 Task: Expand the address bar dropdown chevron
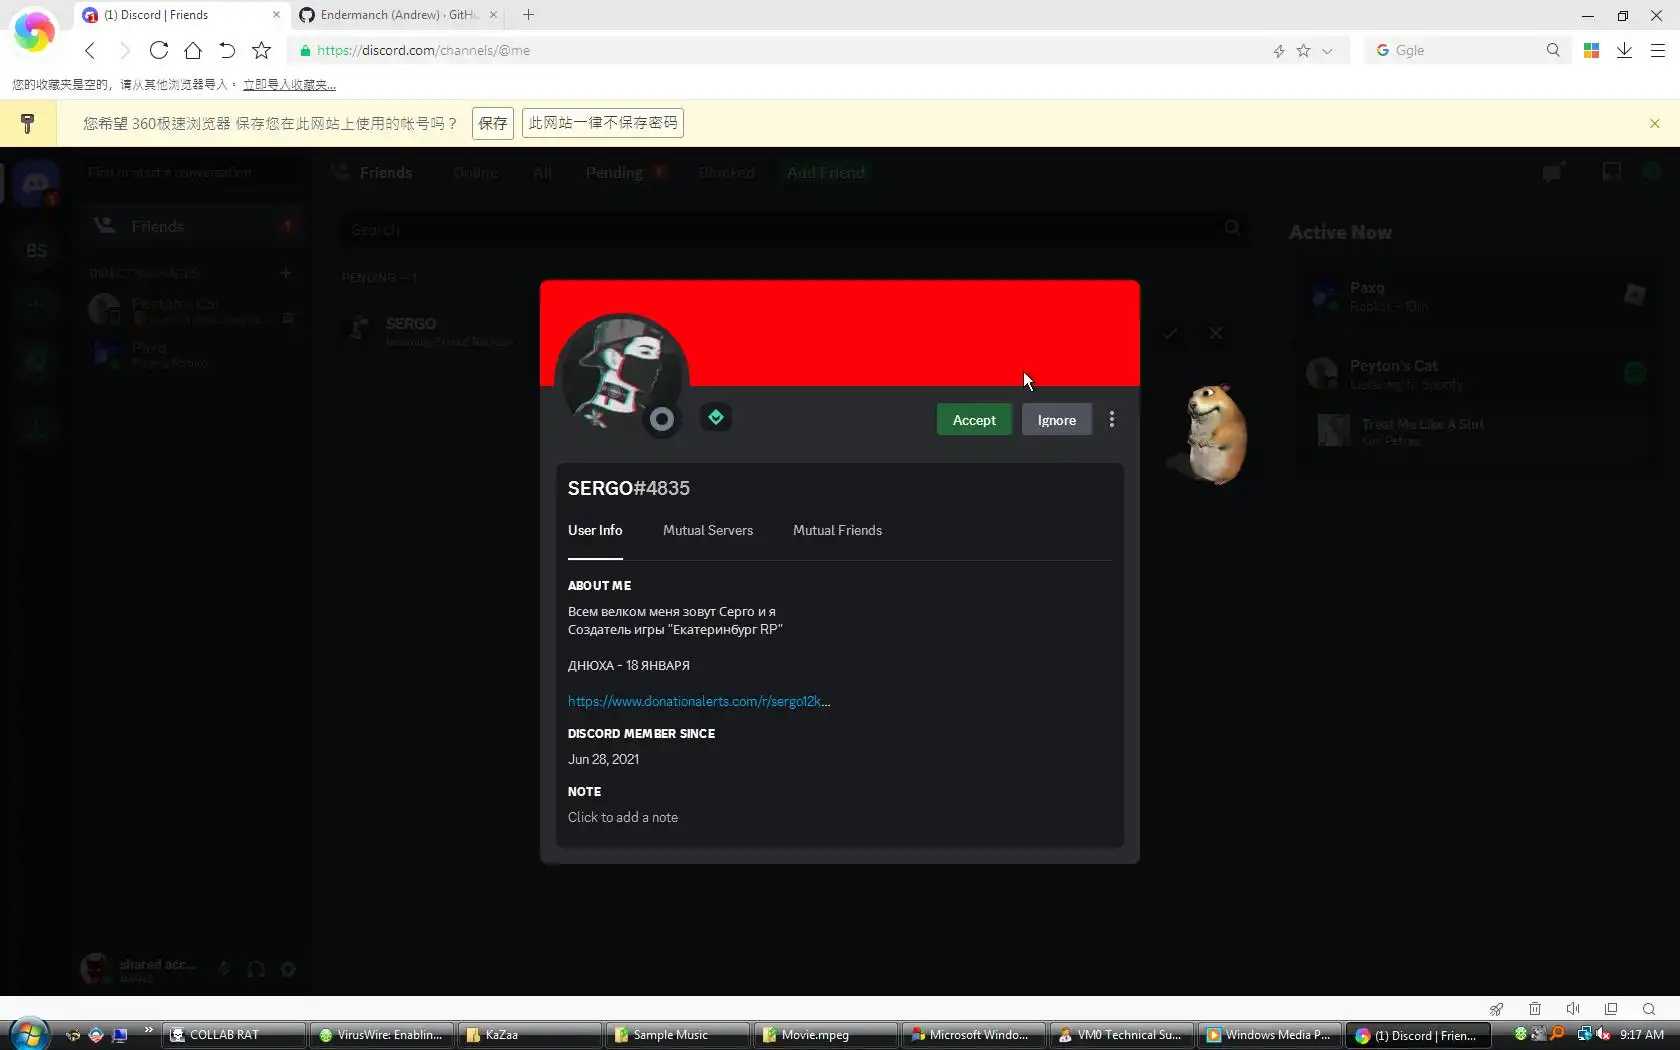[x=1327, y=50]
